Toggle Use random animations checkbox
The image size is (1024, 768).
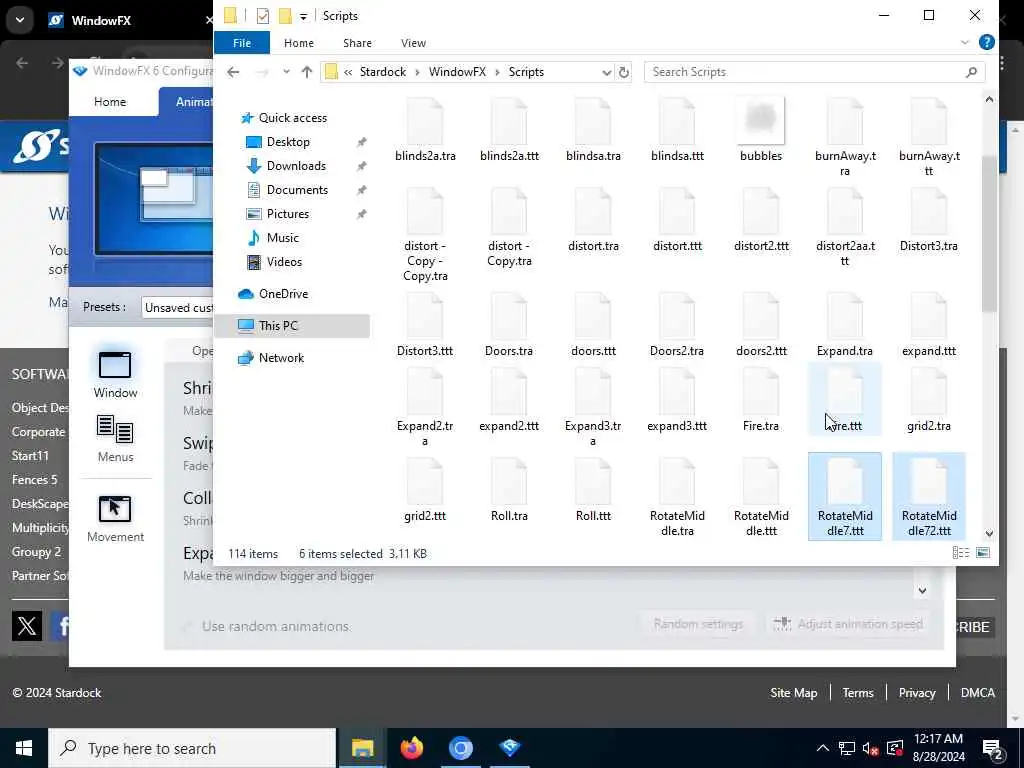tap(187, 626)
